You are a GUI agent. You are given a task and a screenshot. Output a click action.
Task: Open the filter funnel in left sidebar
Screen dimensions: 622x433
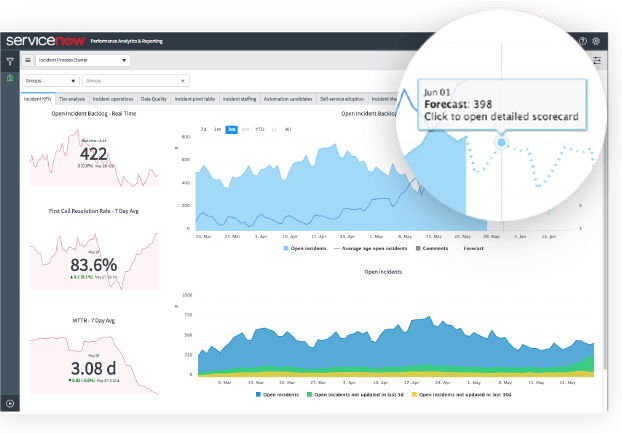click(10, 61)
